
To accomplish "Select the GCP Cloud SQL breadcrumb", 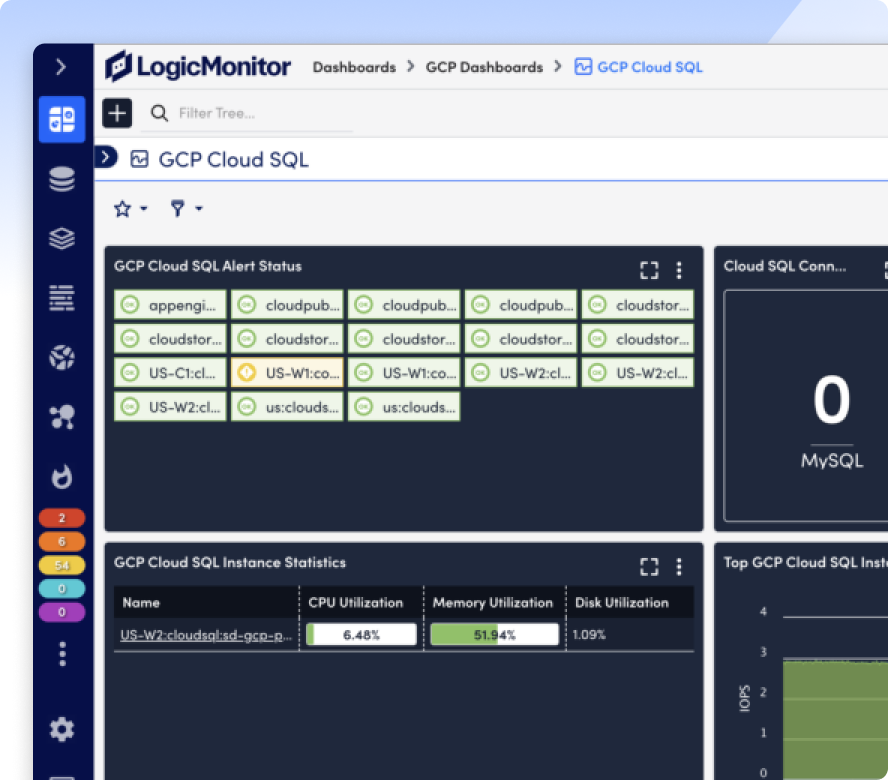I will [638, 67].
